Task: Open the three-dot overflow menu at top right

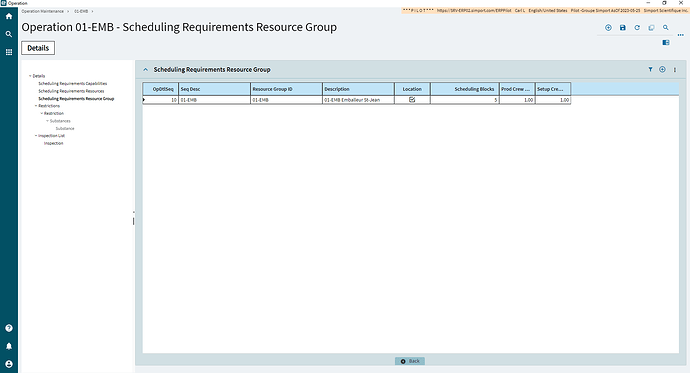Action: pos(681,35)
